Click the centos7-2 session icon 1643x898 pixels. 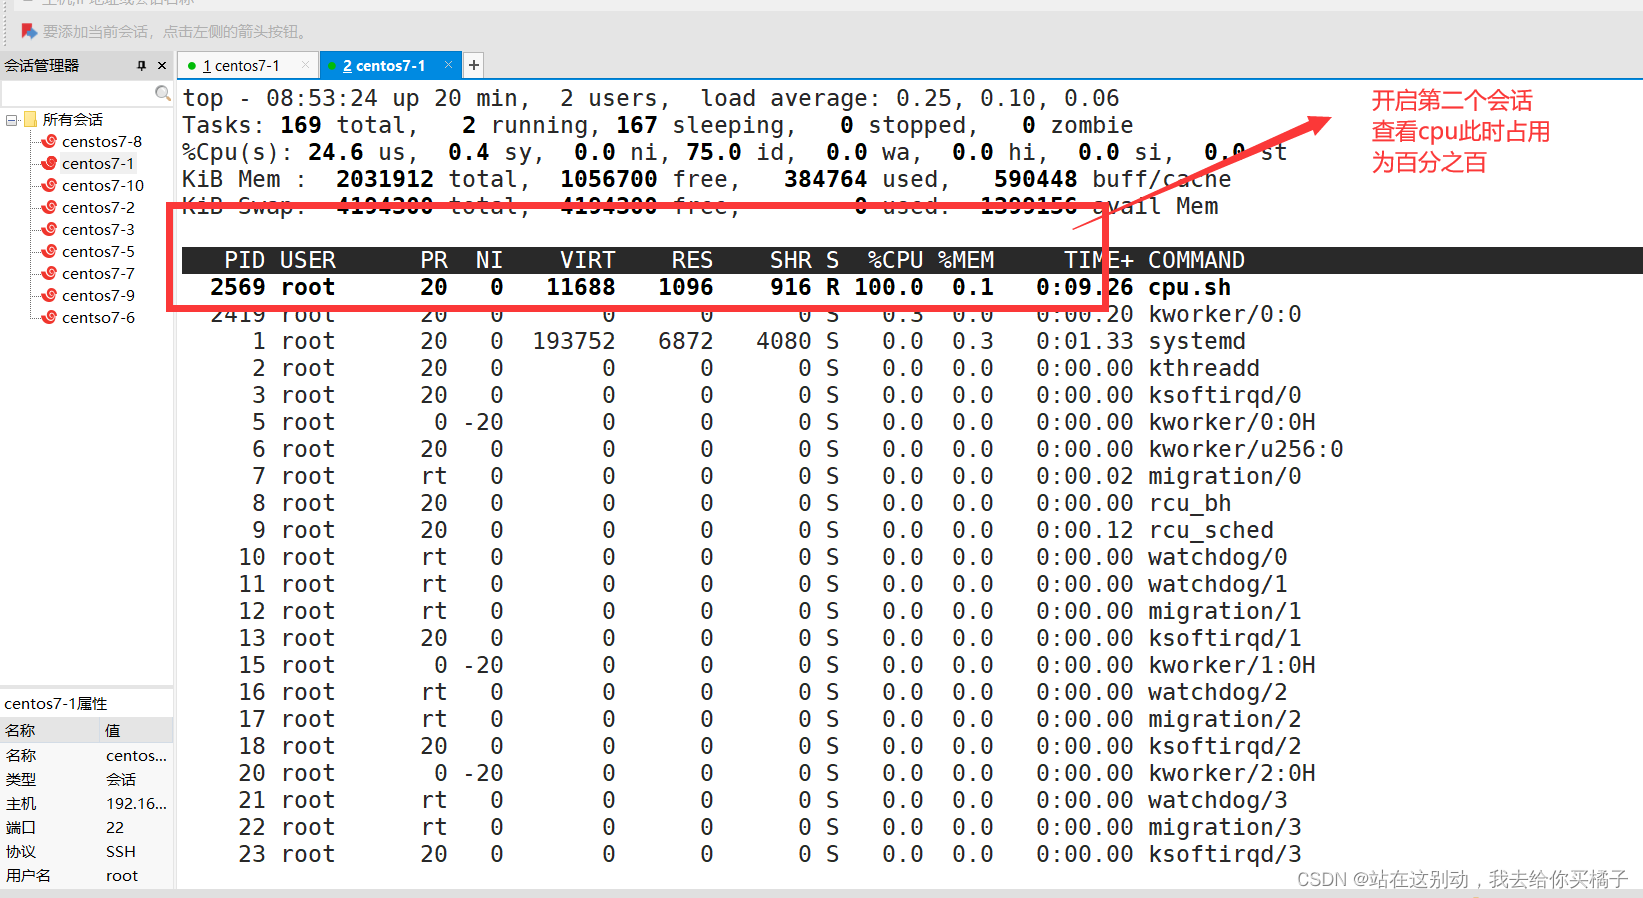point(48,207)
